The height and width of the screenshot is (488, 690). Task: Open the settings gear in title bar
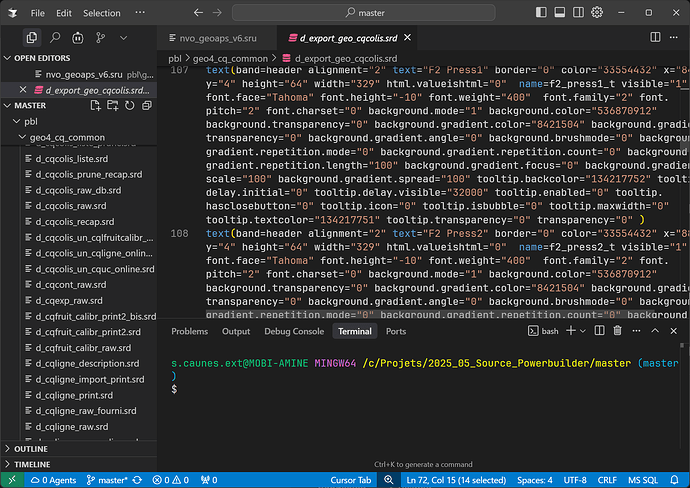tap(597, 12)
